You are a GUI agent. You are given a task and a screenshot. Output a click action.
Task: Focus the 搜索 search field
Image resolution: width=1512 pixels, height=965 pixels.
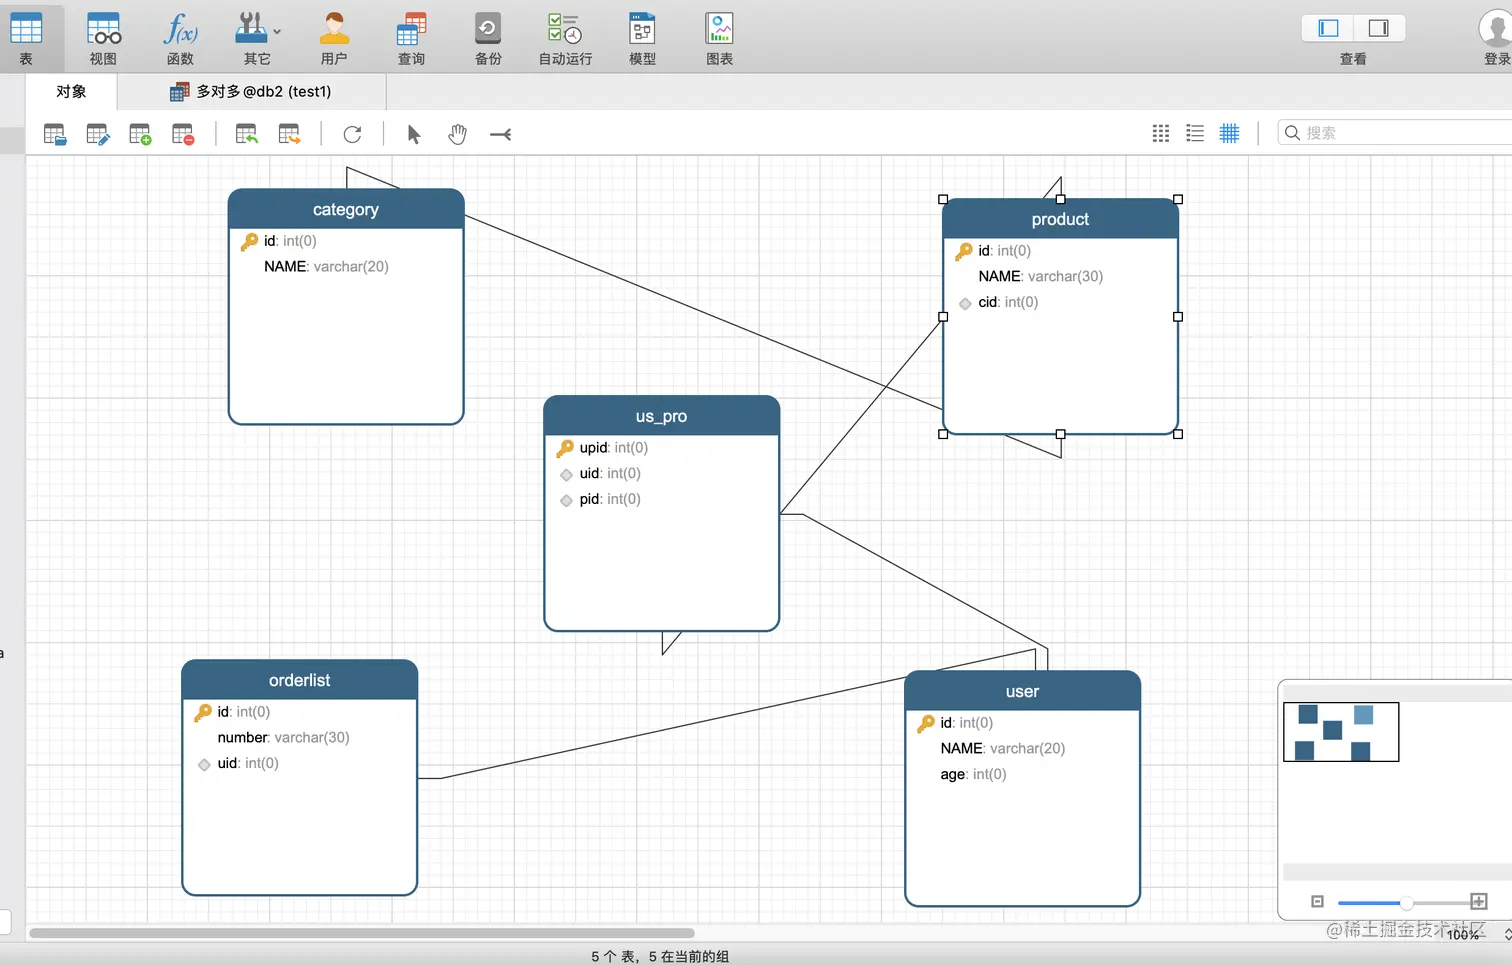tap(1395, 133)
